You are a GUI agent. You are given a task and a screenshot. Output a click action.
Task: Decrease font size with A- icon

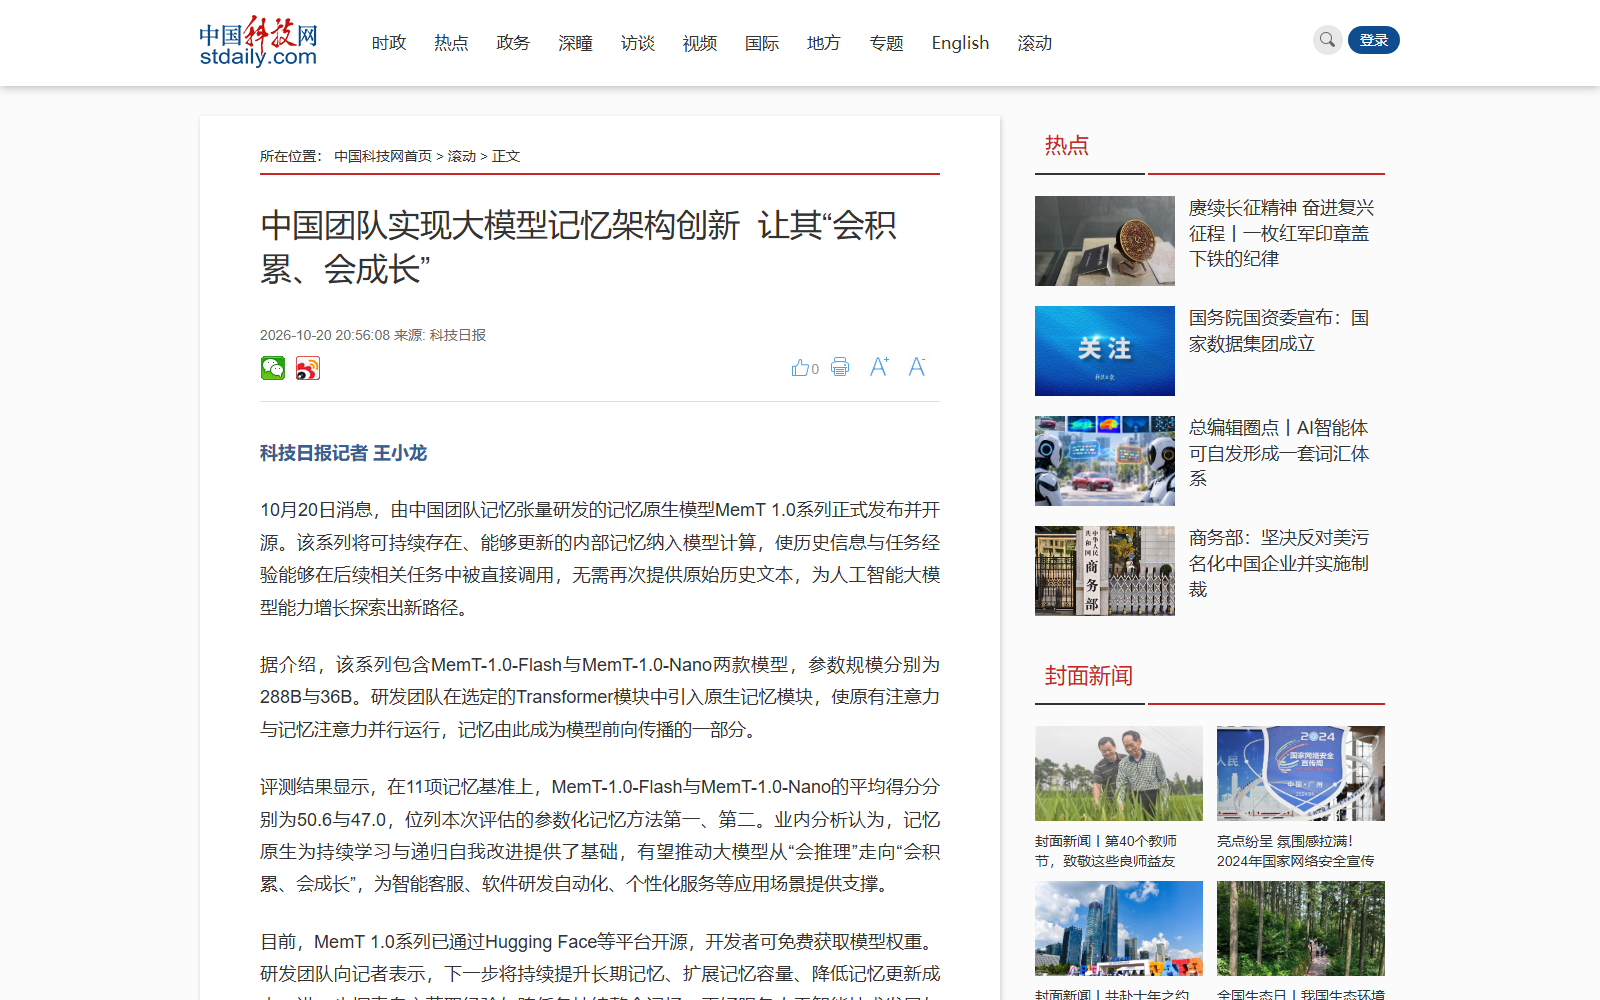(x=917, y=367)
